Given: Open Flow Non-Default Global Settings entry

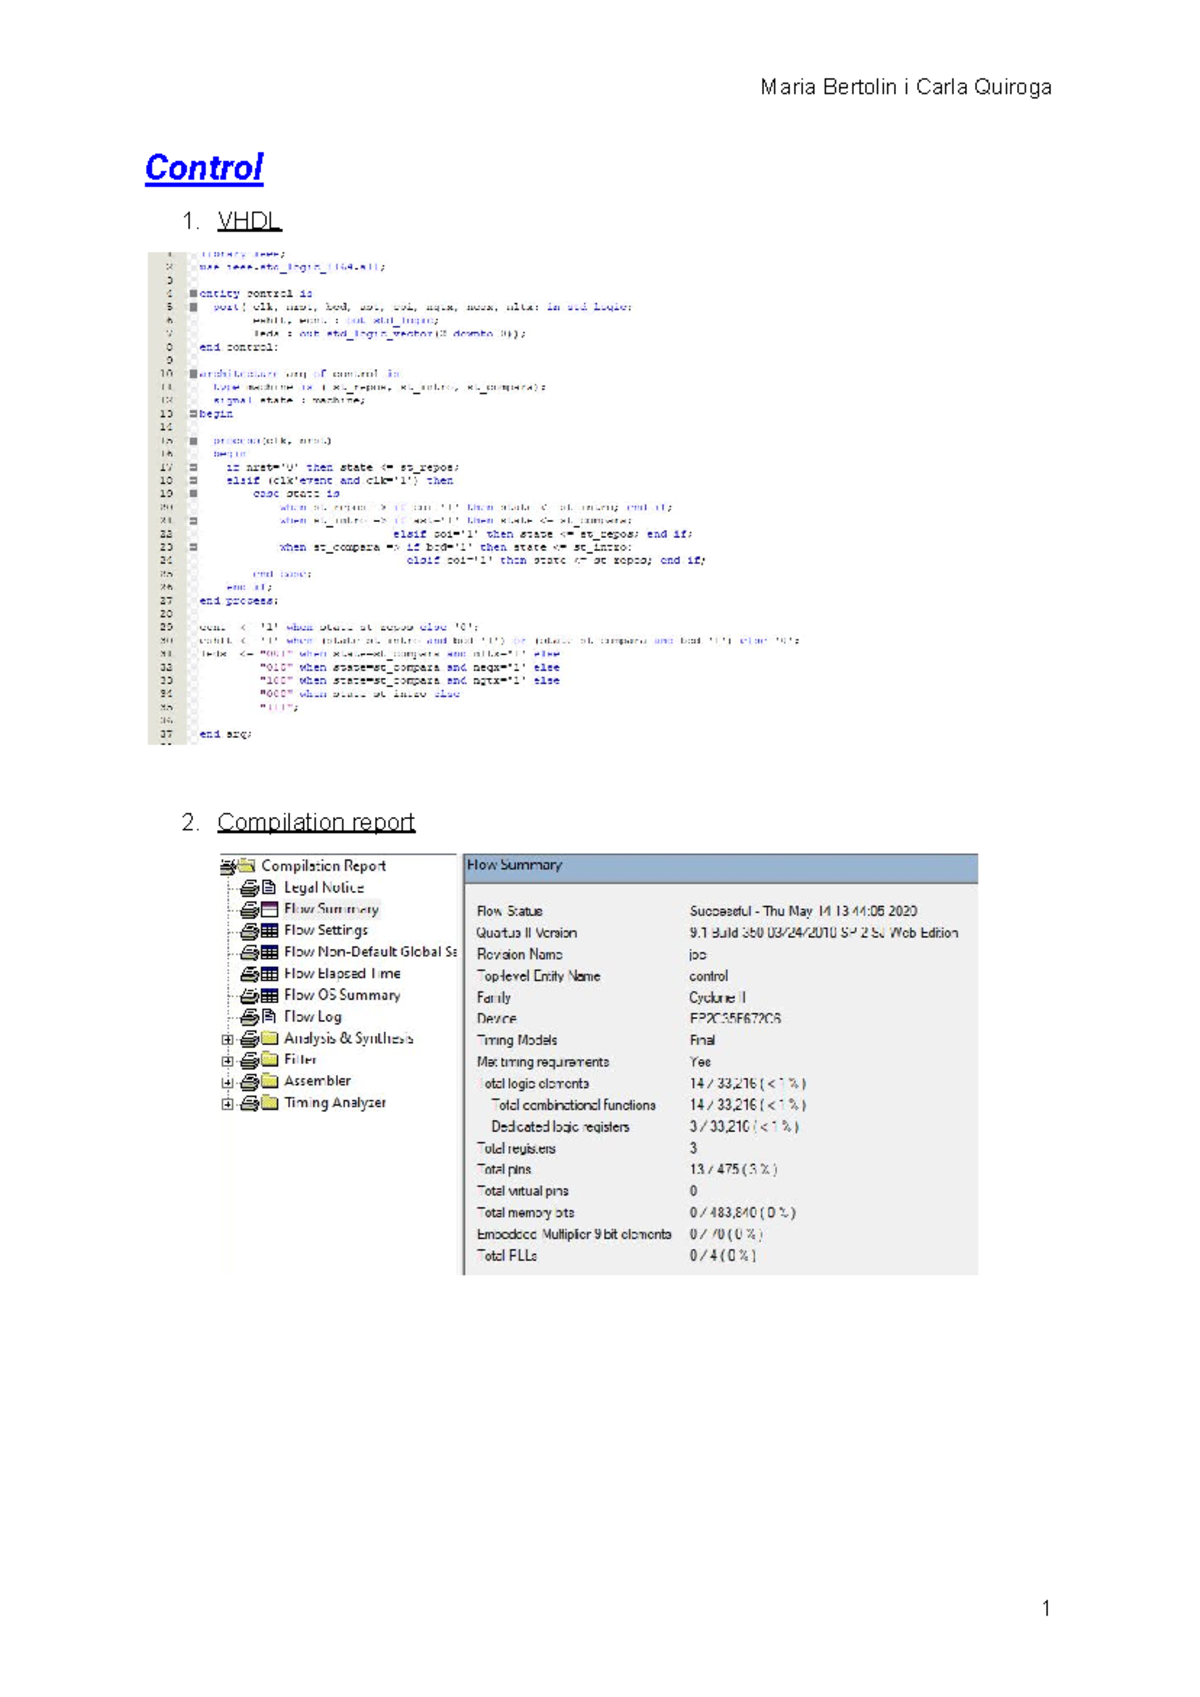Looking at the screenshot, I should [x=370, y=952].
